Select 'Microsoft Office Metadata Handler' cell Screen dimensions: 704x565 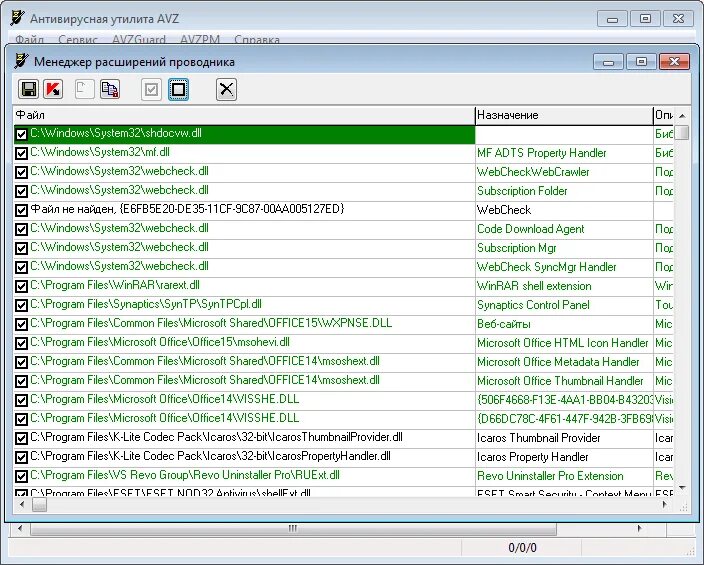[564, 362]
